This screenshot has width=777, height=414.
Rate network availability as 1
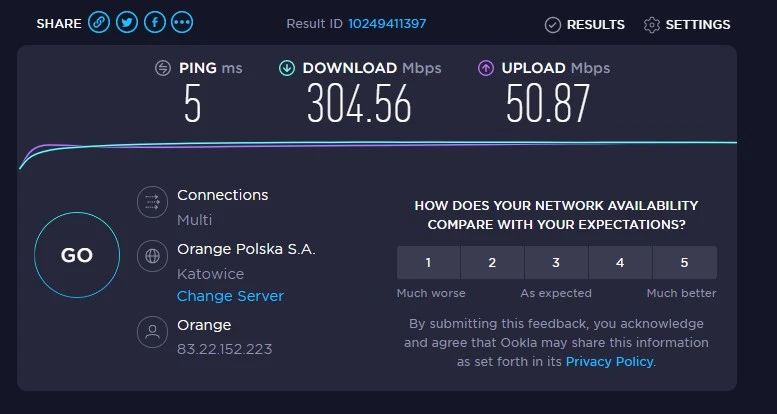point(428,262)
